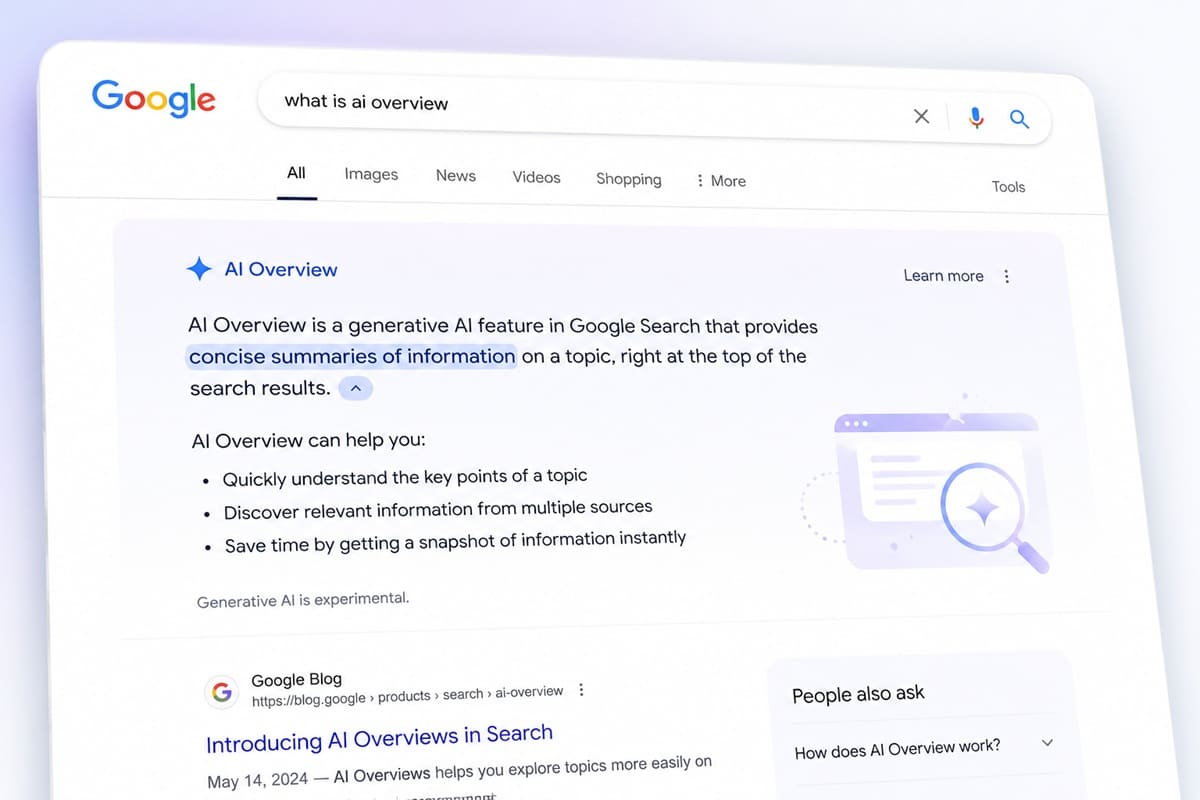Click "Discover relevant information from multiple sources" bullet
This screenshot has height=800, width=1200.
438,510
